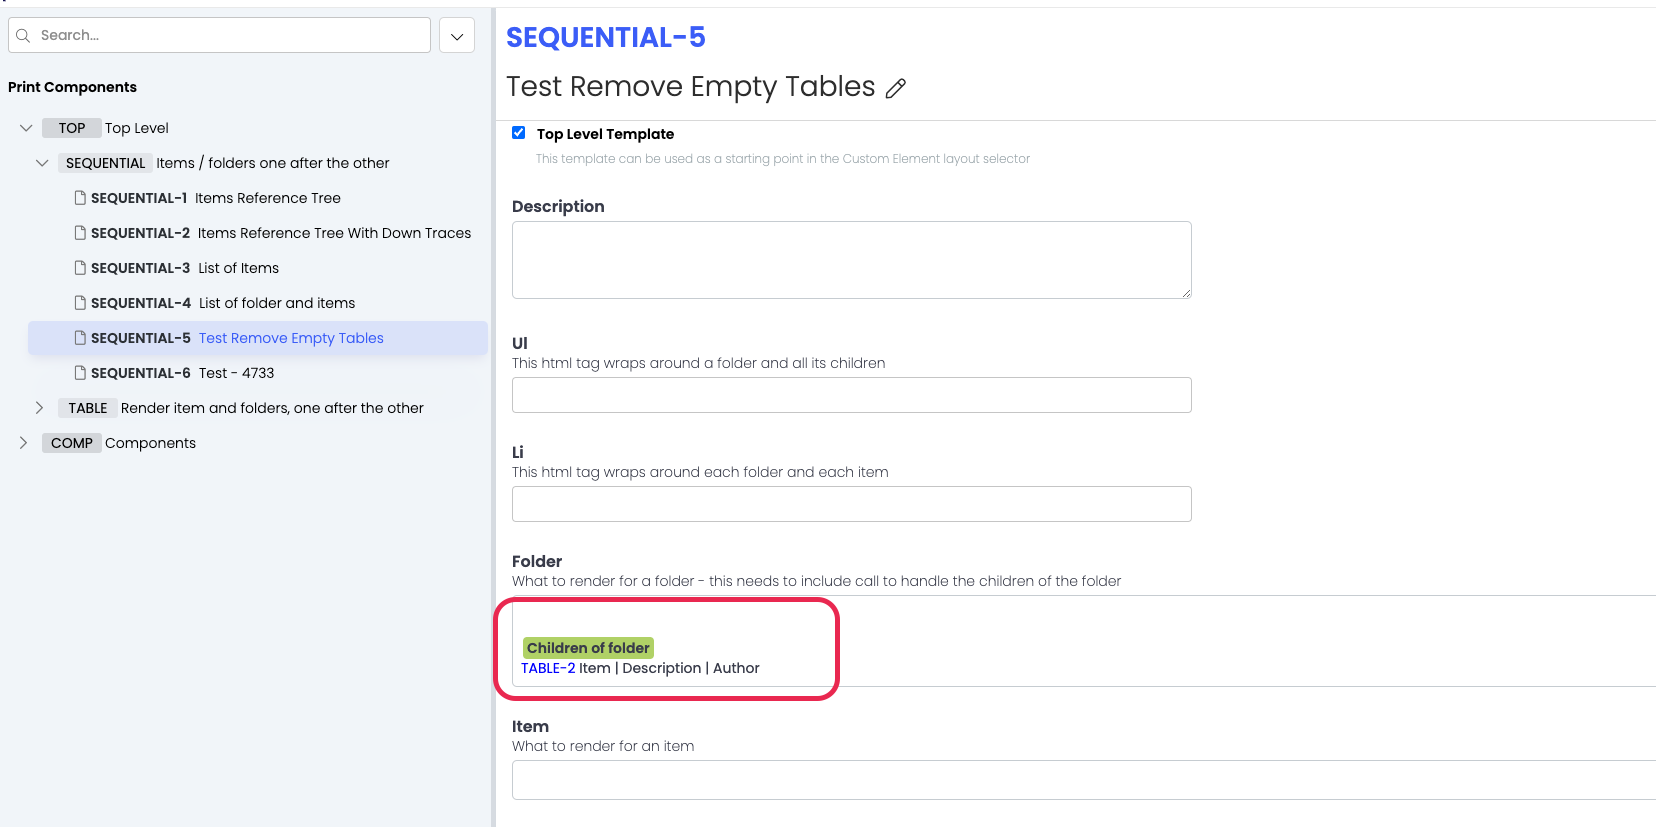Edit title using pencil icon
Image resolution: width=1656 pixels, height=827 pixels.
pyautogui.click(x=896, y=88)
